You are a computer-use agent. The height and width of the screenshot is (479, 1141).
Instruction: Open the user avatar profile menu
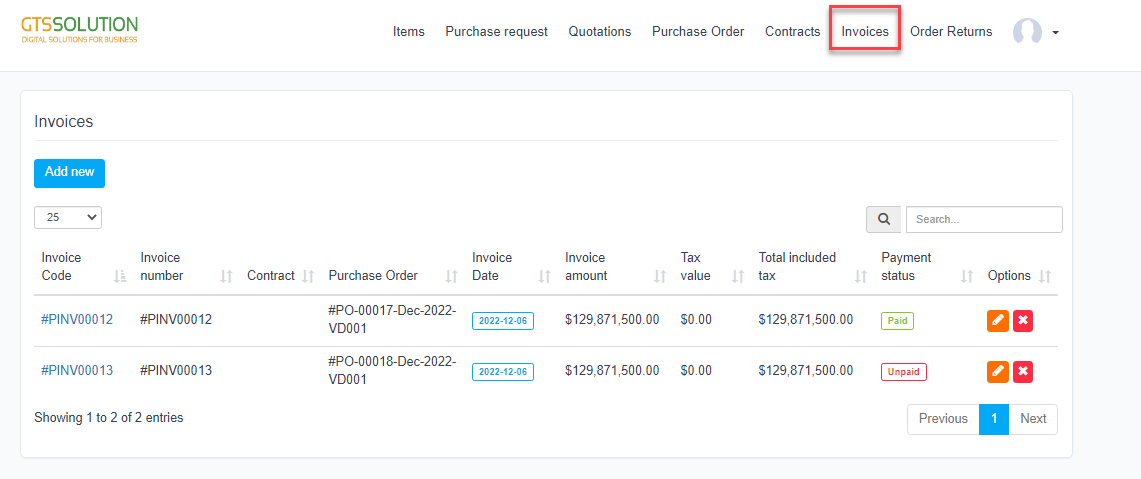click(1027, 32)
